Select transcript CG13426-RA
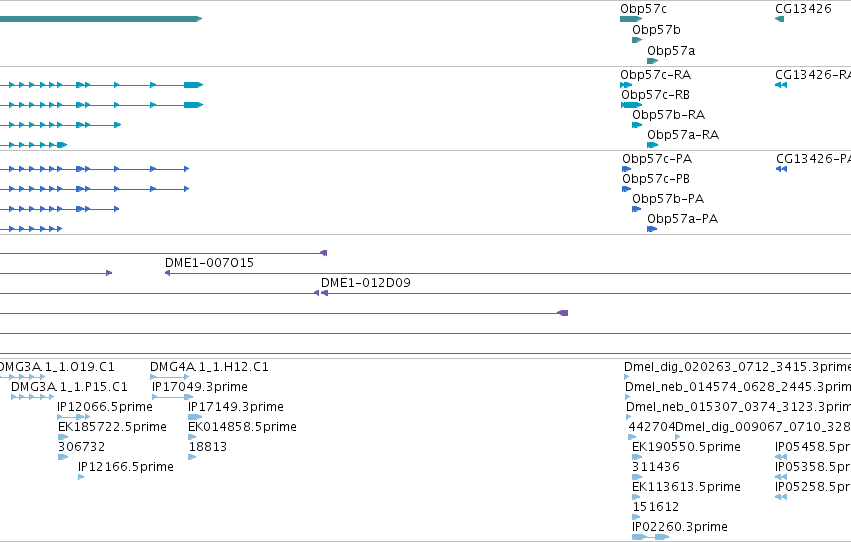851x542 pixels. coord(813,75)
